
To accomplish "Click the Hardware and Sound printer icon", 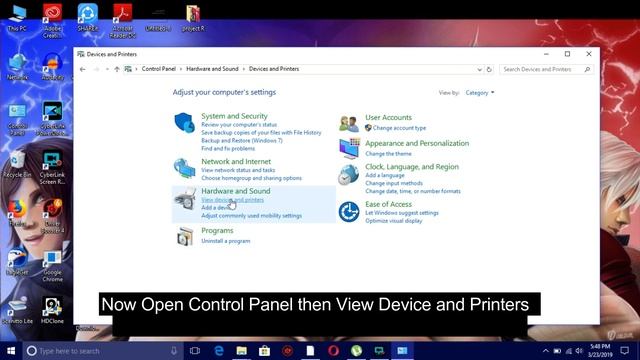I will [184, 199].
